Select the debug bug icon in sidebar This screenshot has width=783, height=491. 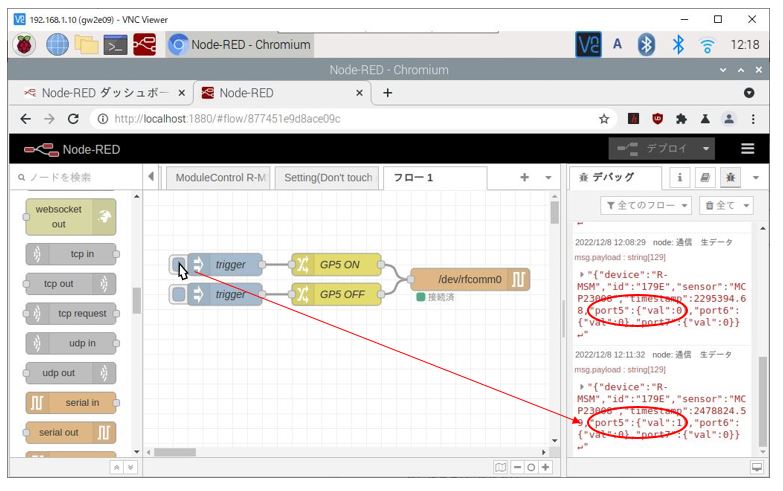point(730,177)
